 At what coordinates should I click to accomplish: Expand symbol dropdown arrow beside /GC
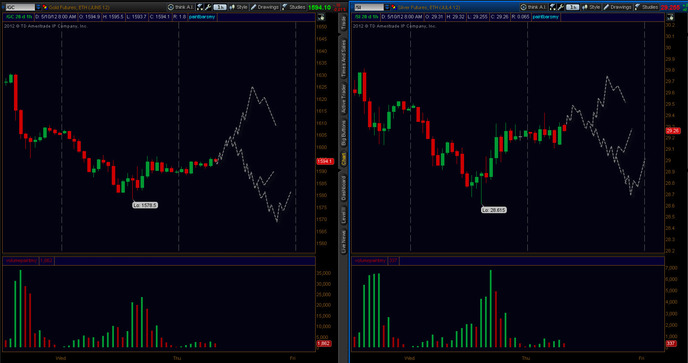38,7
